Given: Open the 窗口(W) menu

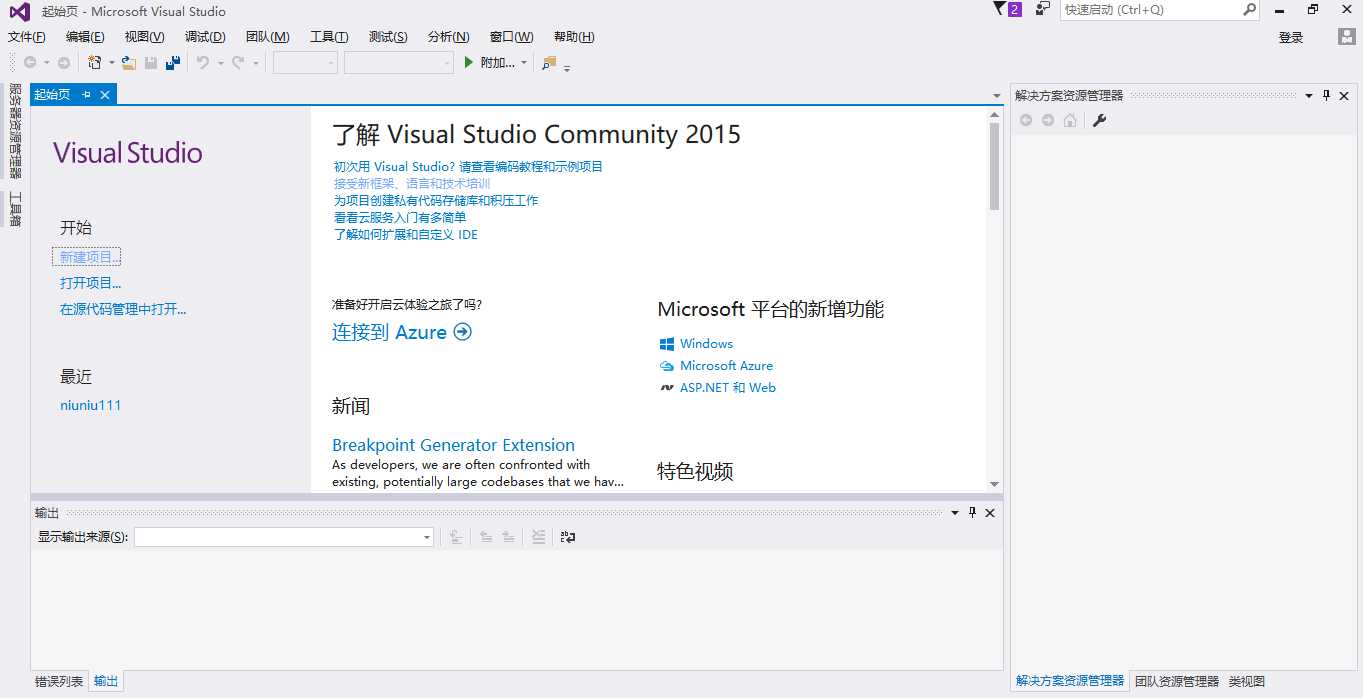Looking at the screenshot, I should point(511,37).
